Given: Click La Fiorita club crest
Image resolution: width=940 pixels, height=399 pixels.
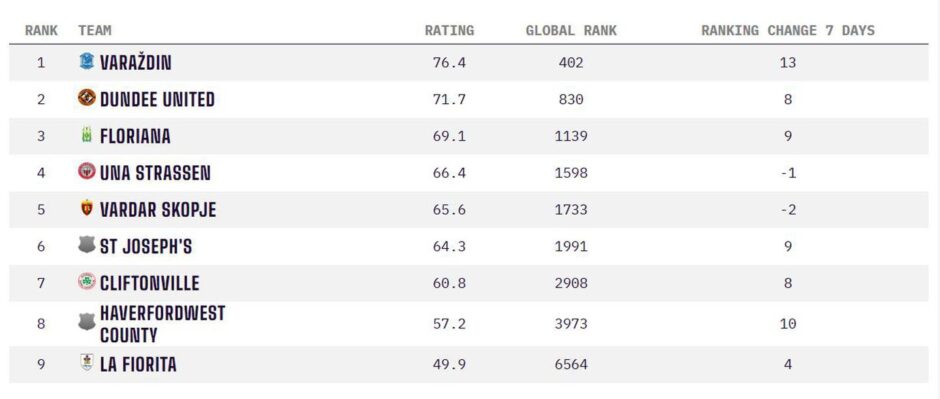Looking at the screenshot, I should (87, 362).
